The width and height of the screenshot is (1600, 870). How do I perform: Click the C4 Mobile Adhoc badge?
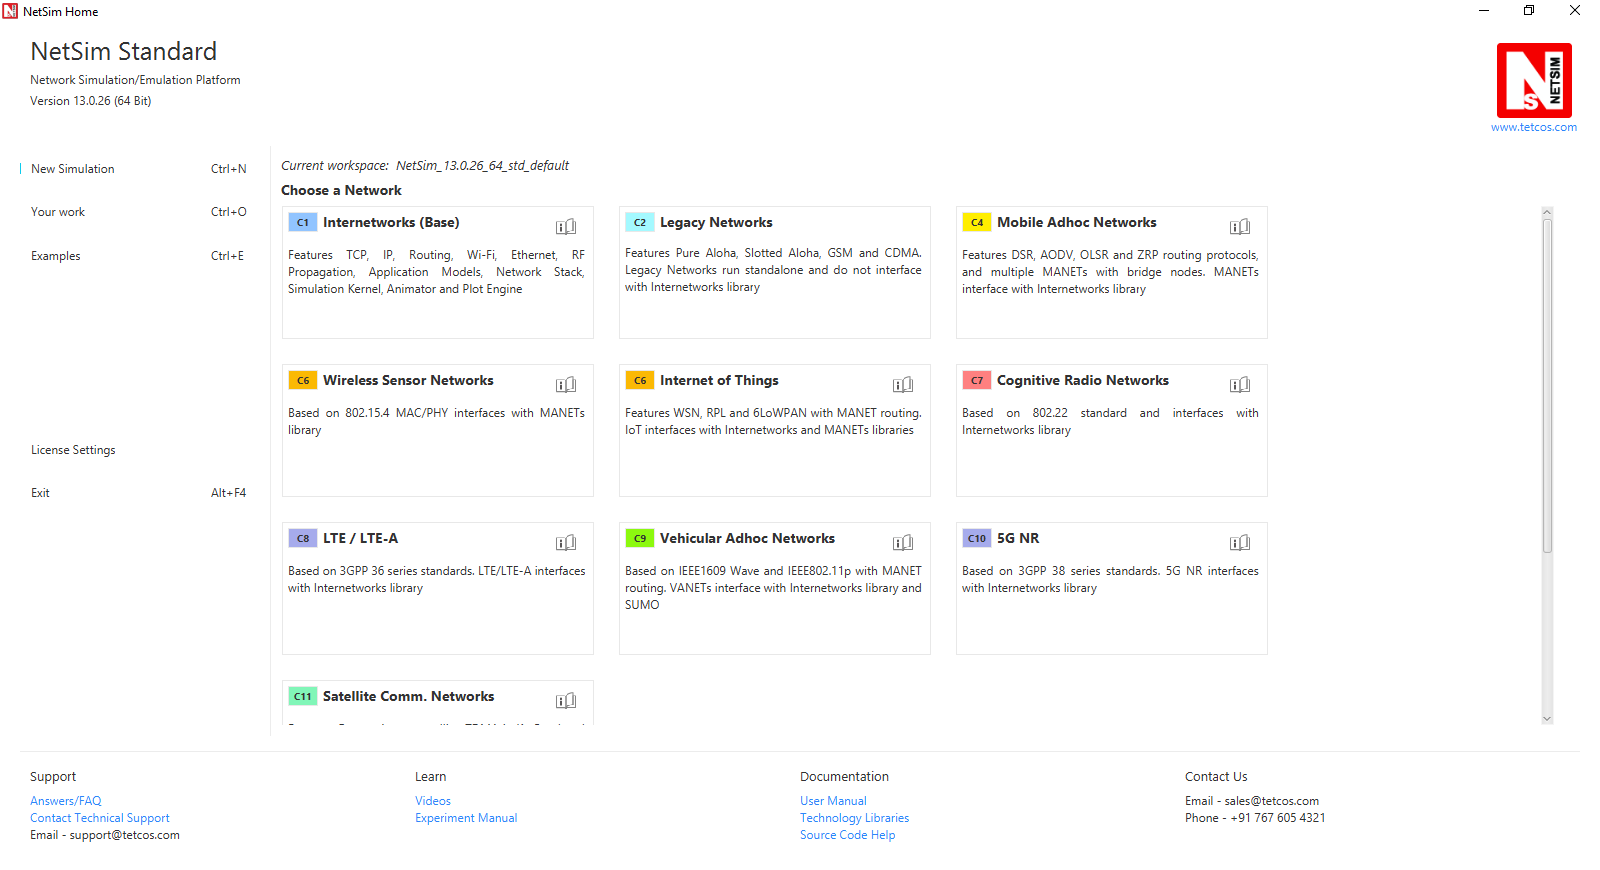(x=977, y=222)
